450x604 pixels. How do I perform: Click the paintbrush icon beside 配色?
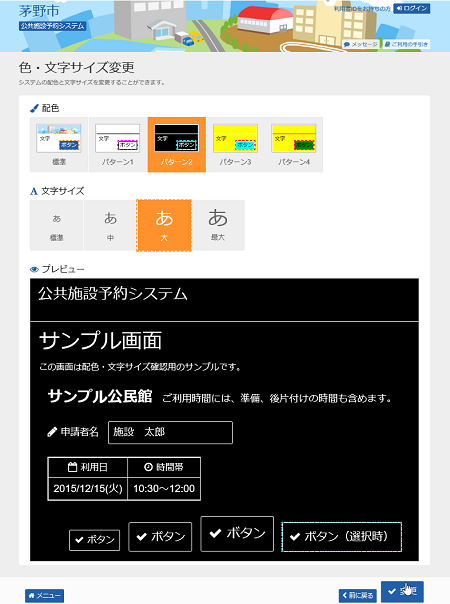point(34,108)
